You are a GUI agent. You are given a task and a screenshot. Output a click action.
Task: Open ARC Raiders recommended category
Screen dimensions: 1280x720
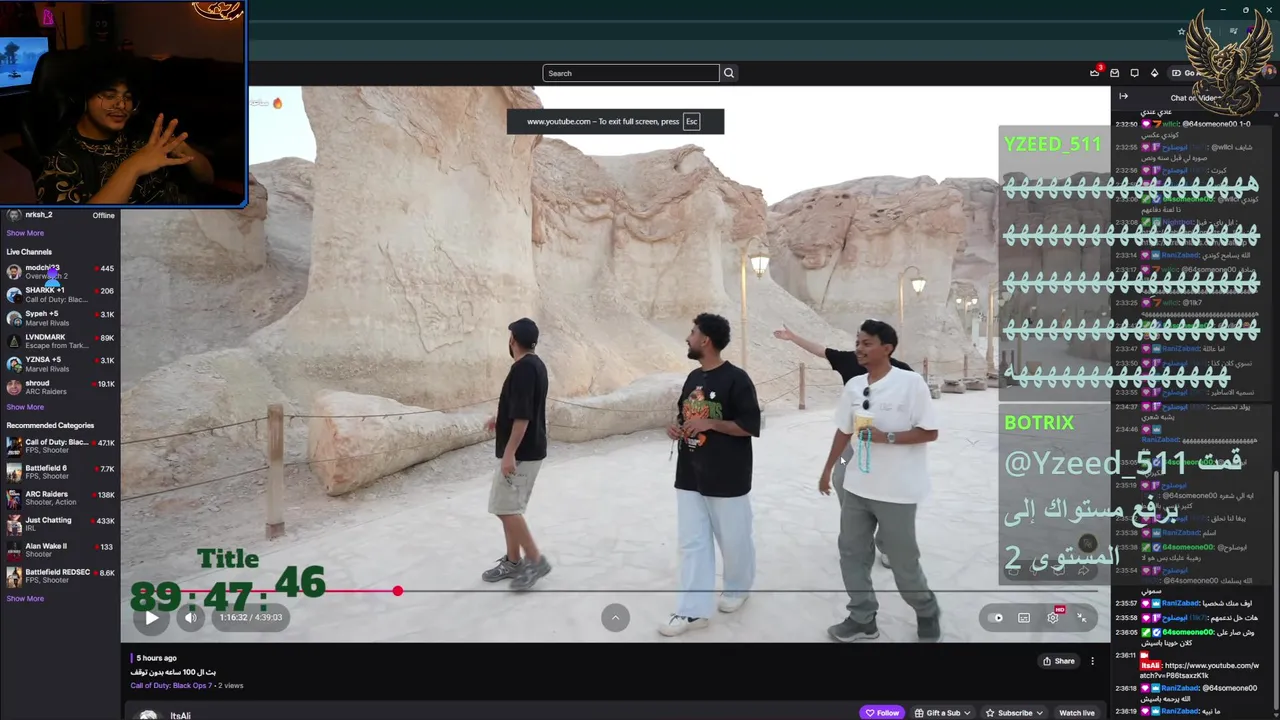(60, 498)
